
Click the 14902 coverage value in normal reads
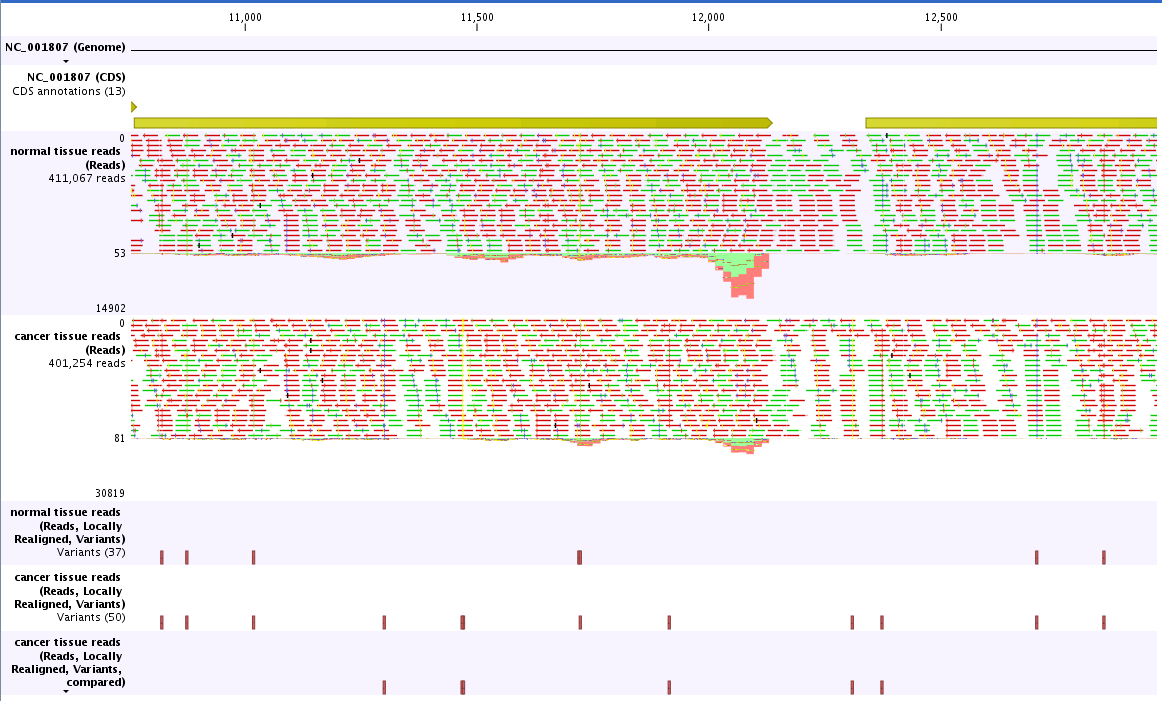[110, 308]
